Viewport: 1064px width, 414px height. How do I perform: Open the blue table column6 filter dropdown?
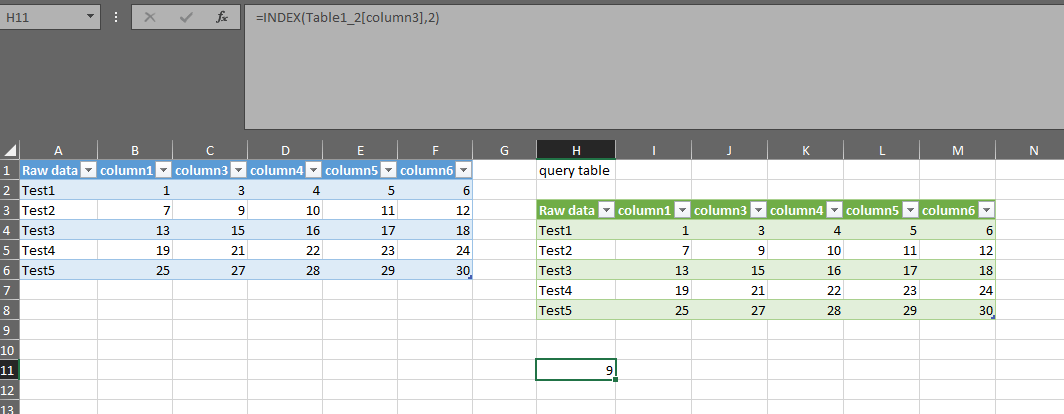point(463,170)
